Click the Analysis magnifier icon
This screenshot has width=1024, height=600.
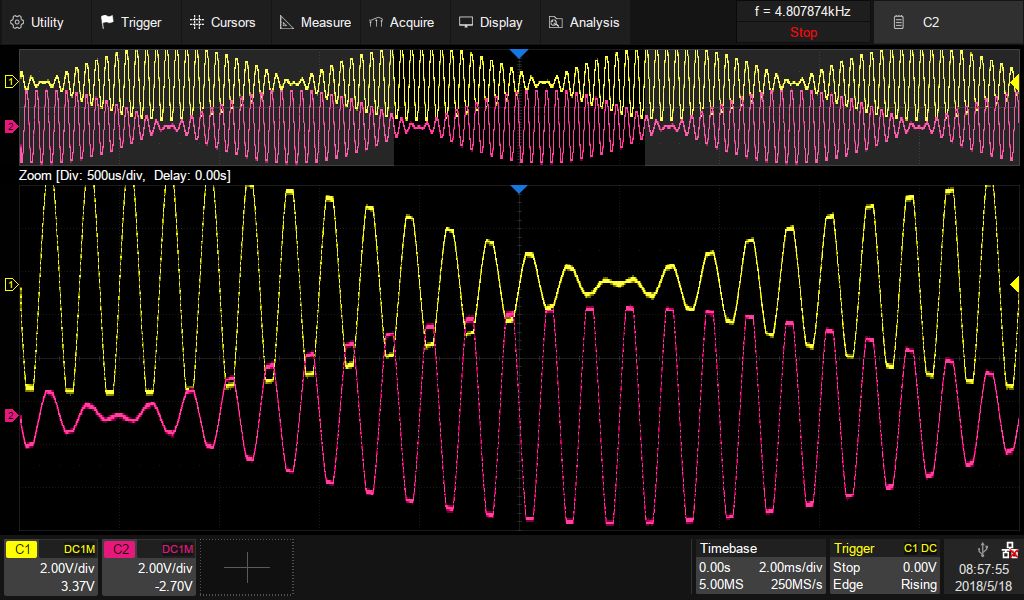556,22
